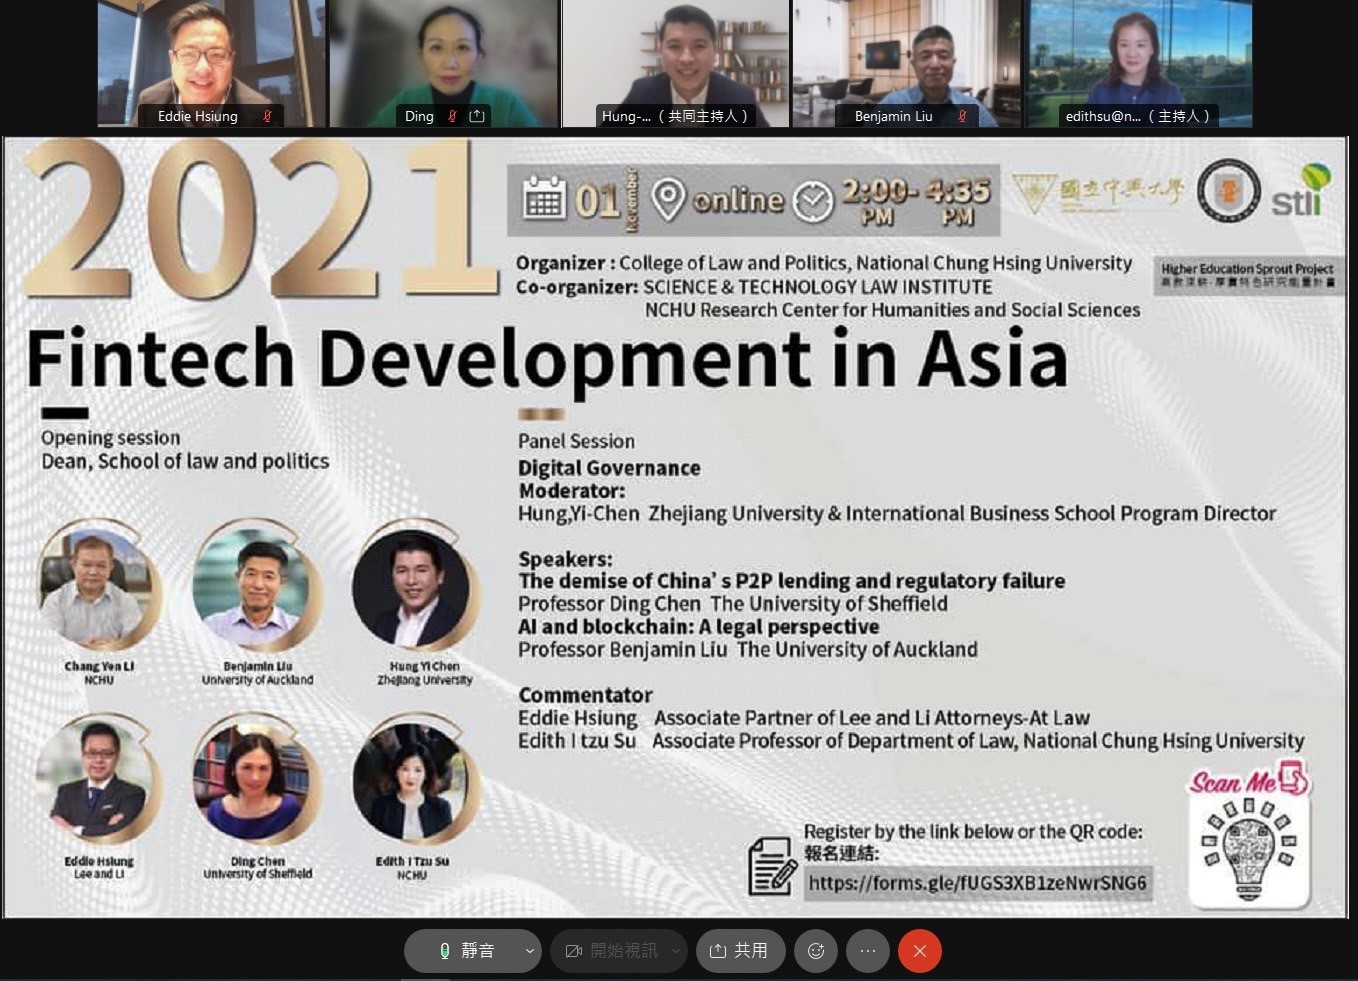
Task: Click the Hung-... (共同主持人) name label
Action: (675, 116)
